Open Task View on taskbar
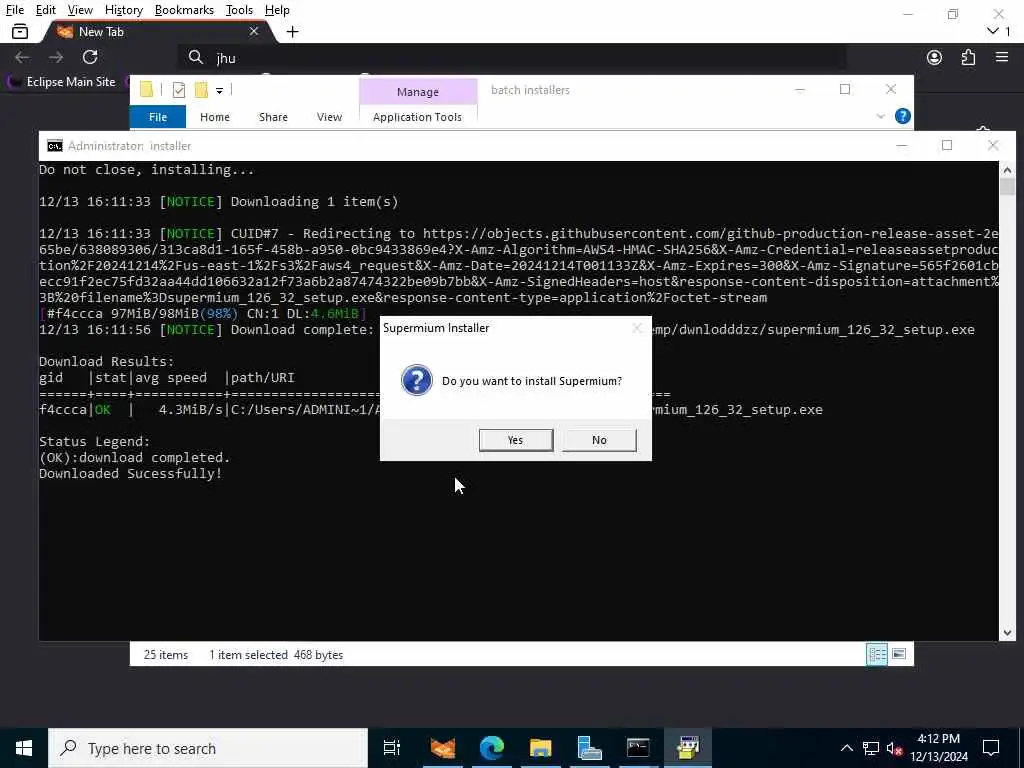 click(x=392, y=748)
